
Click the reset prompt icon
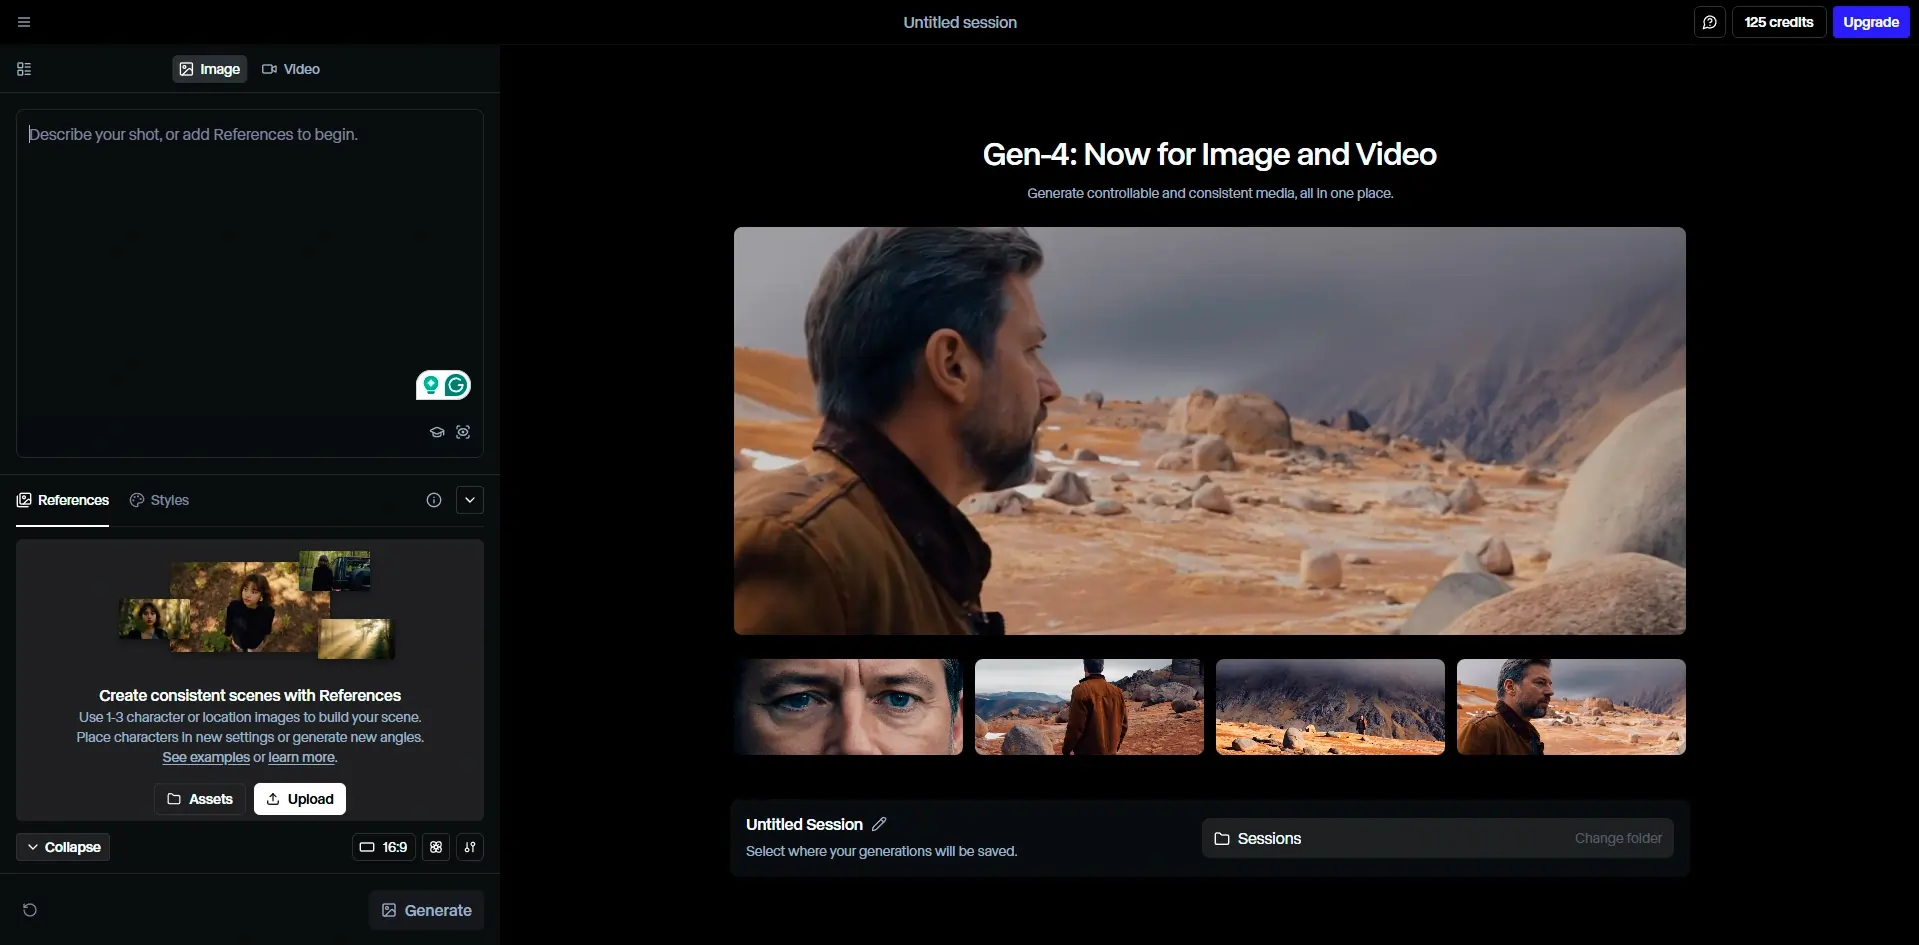pos(30,910)
